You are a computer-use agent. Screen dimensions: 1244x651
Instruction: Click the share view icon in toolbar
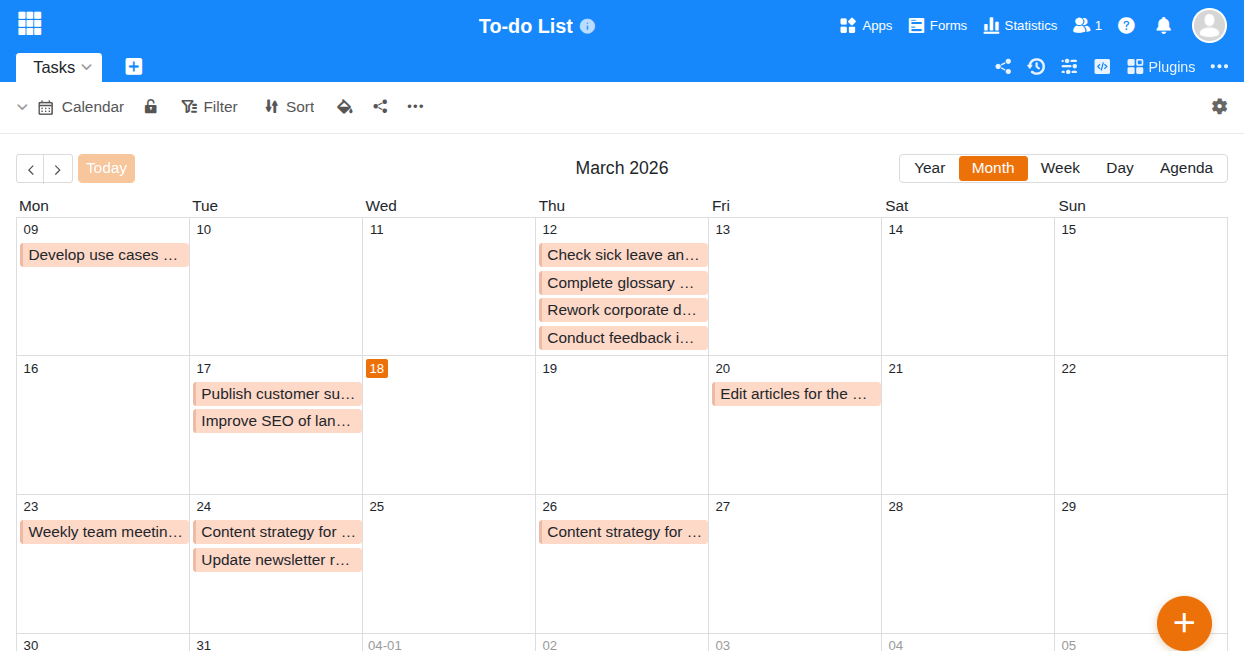point(380,107)
